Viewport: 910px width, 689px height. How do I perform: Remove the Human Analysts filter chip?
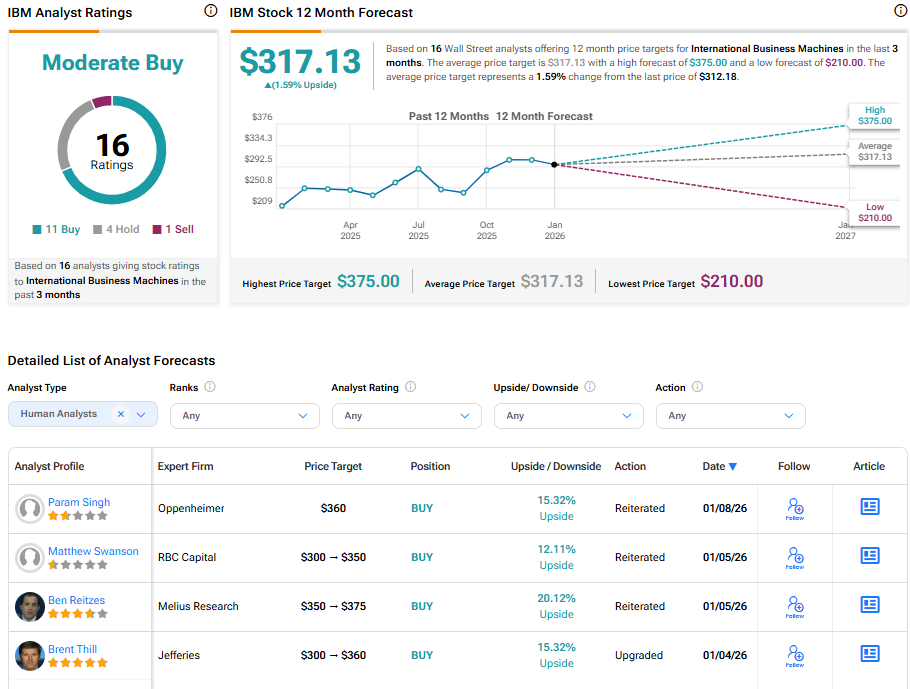(x=121, y=414)
